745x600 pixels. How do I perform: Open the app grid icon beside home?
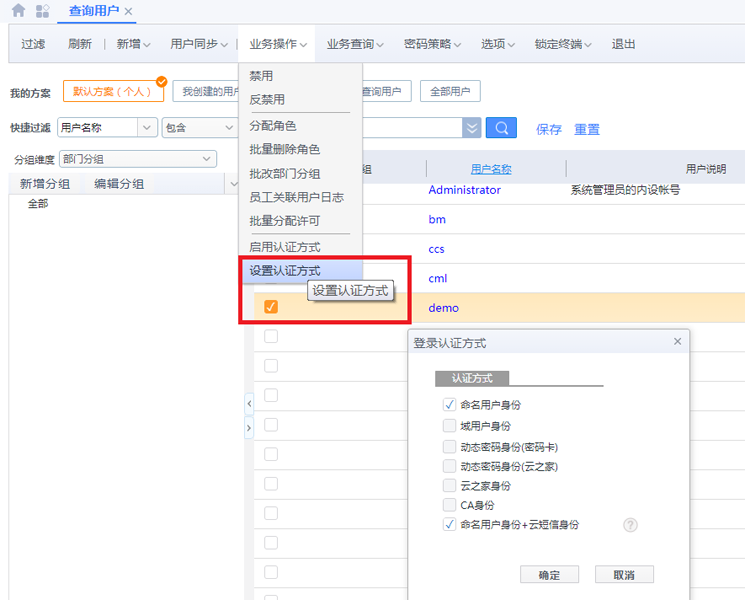42,10
